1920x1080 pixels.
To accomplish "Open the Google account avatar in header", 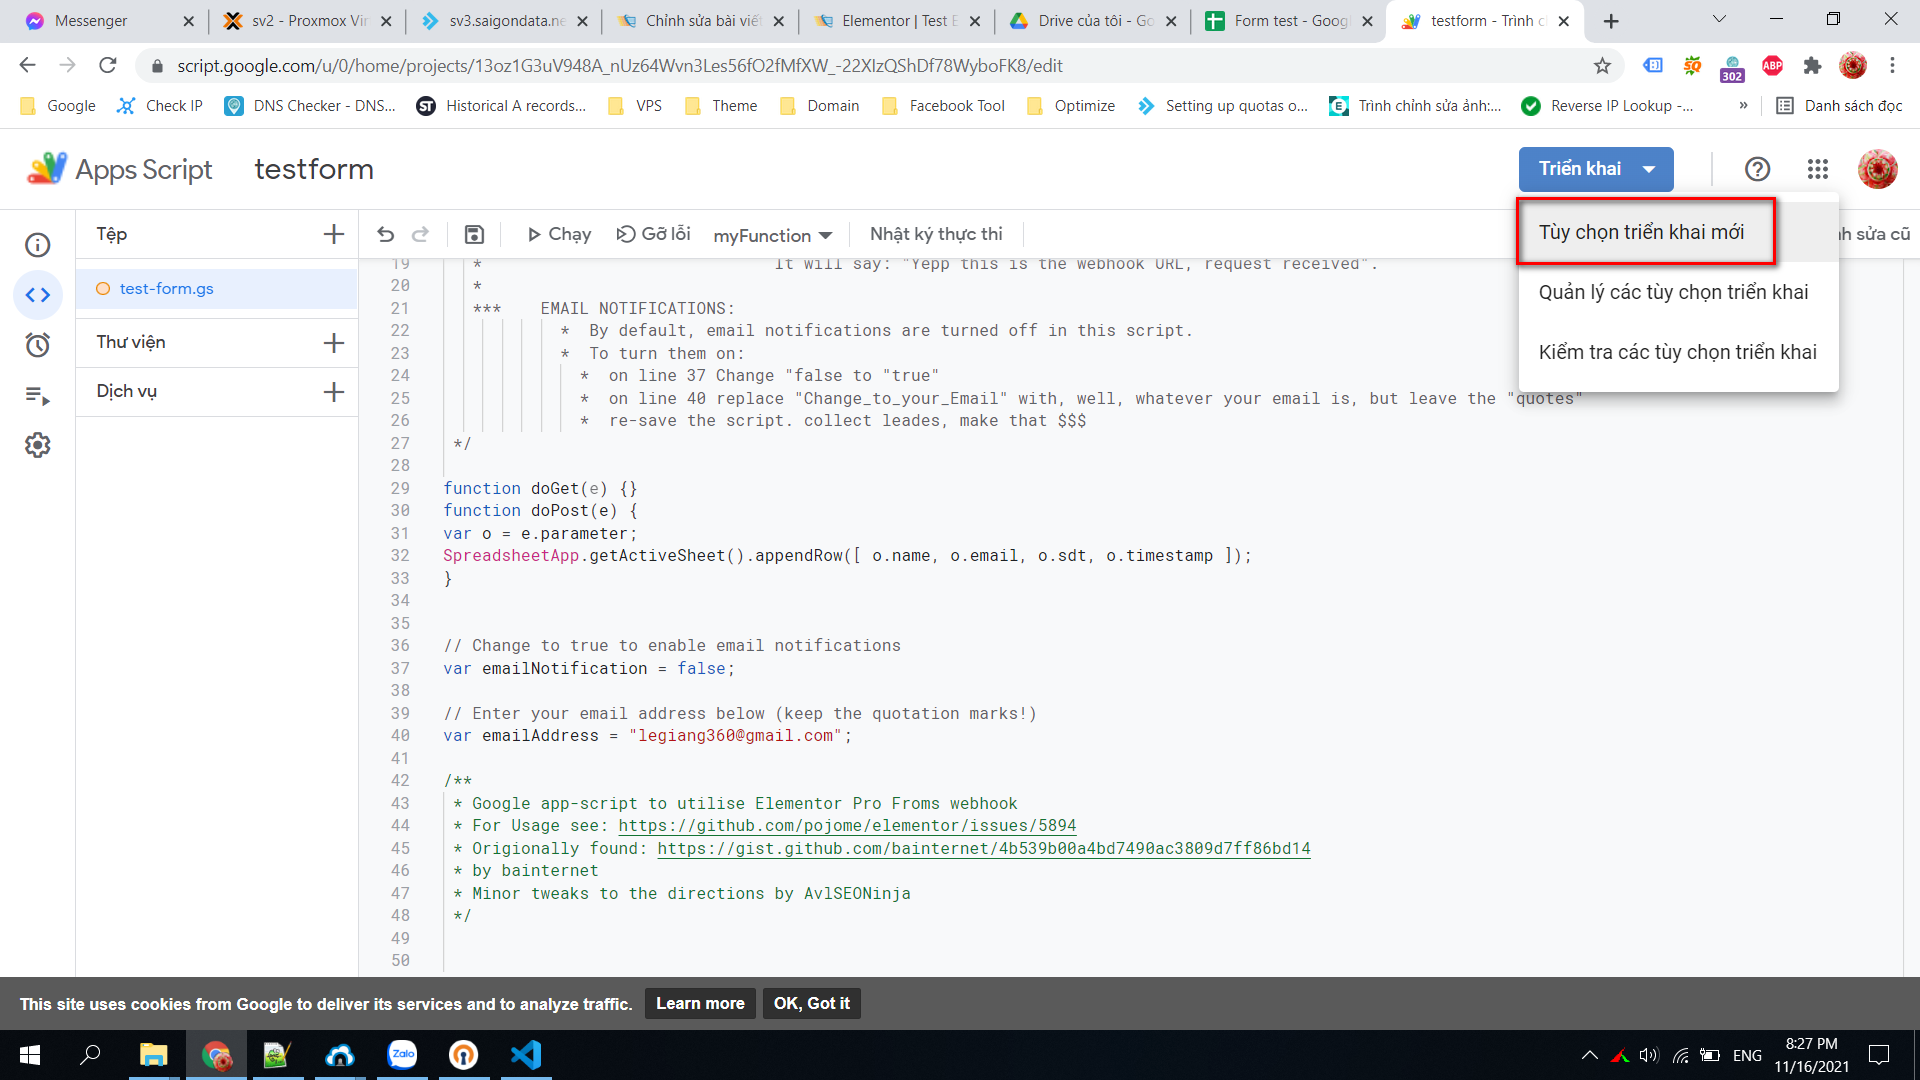I will (x=1877, y=169).
